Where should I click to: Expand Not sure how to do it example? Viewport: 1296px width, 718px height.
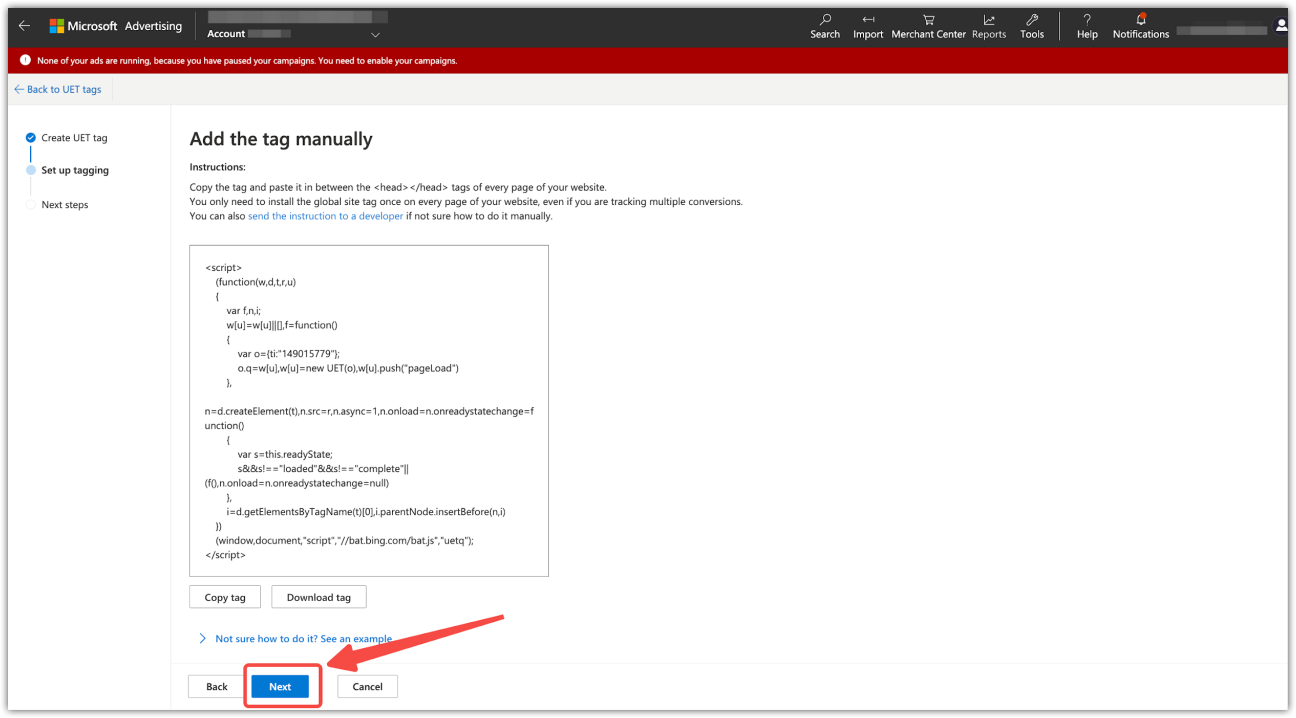coord(296,639)
